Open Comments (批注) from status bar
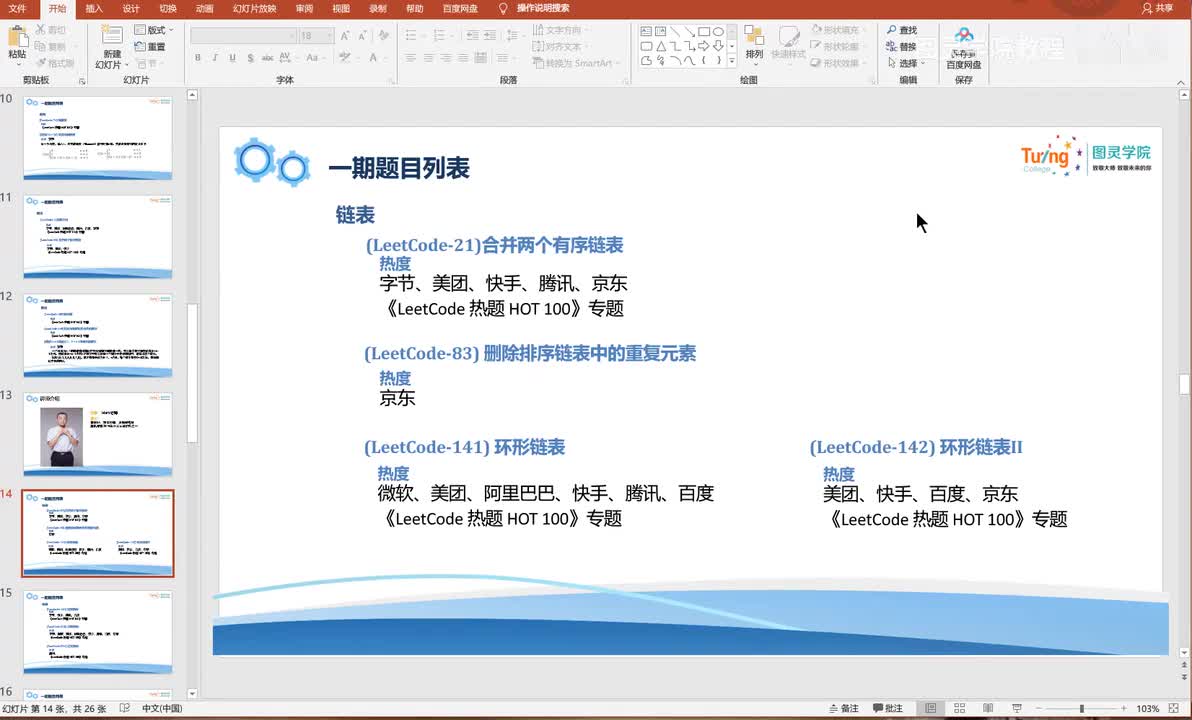 coord(888,709)
